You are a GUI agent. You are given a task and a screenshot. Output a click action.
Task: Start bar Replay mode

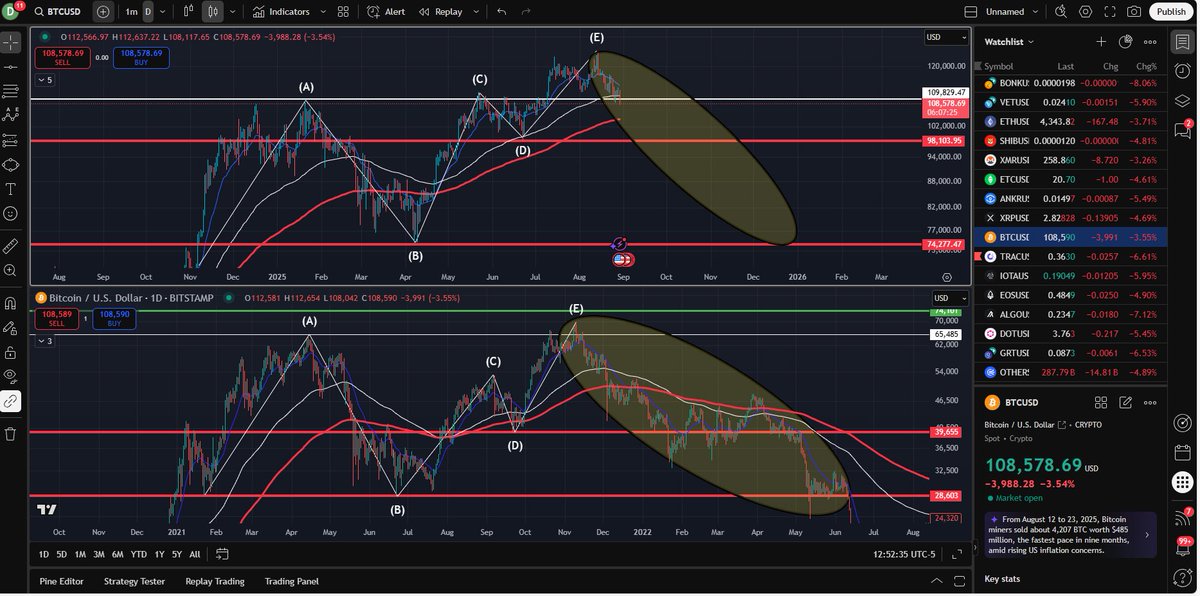click(441, 12)
